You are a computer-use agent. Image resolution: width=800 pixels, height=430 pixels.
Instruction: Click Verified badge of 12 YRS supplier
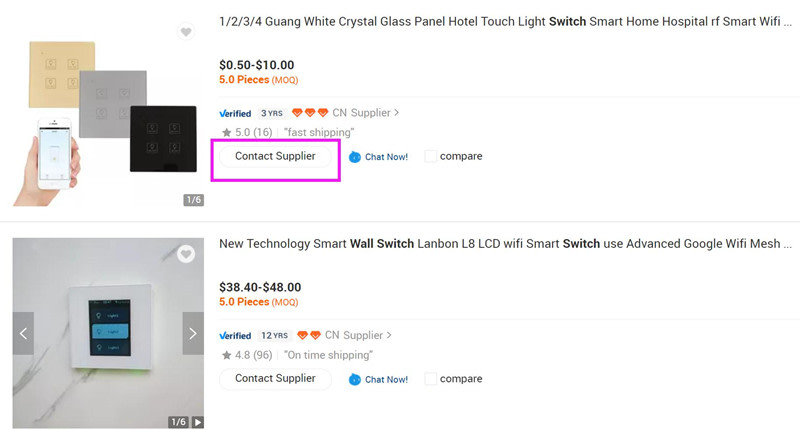(235, 335)
